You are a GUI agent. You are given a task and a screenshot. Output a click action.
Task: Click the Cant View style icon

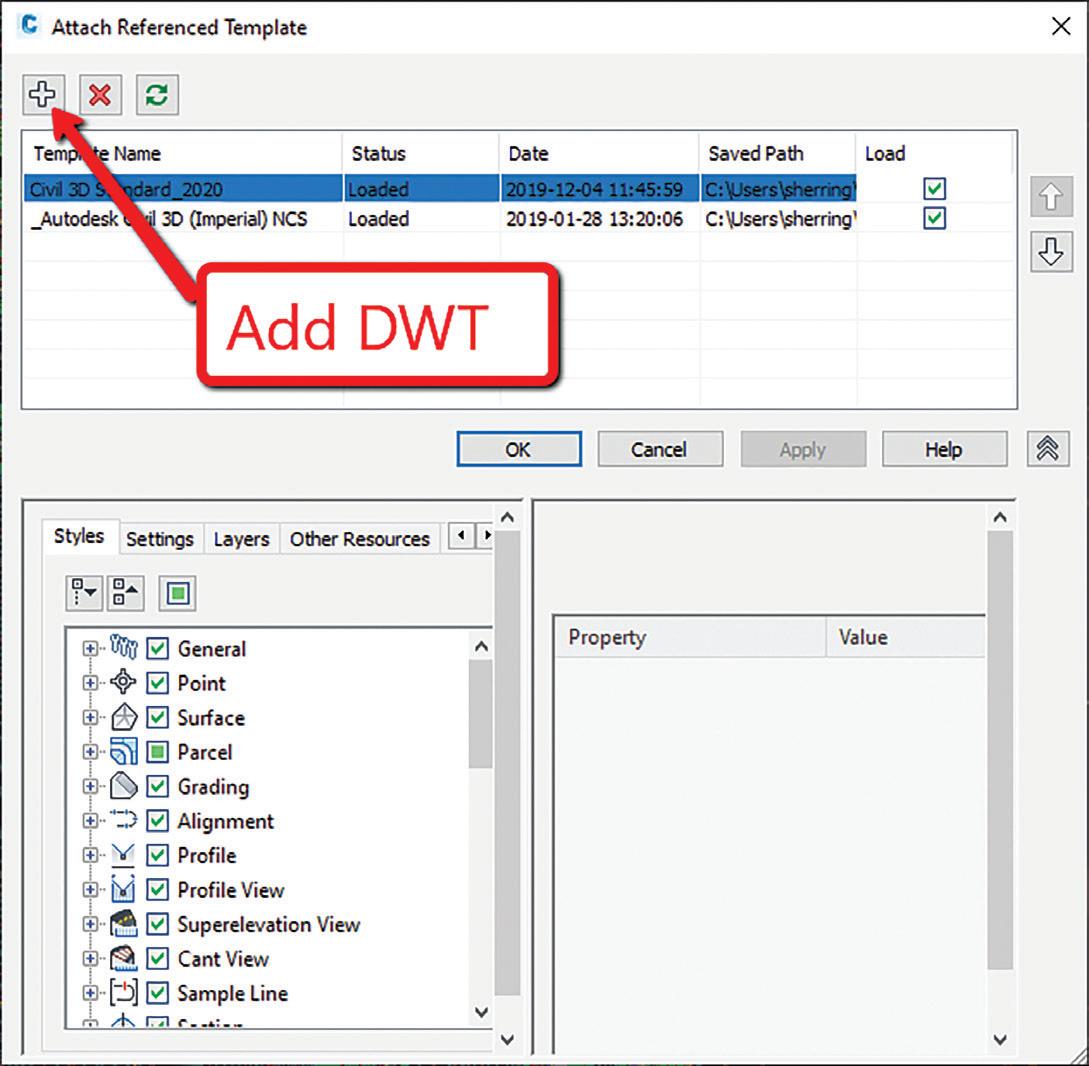(x=124, y=958)
